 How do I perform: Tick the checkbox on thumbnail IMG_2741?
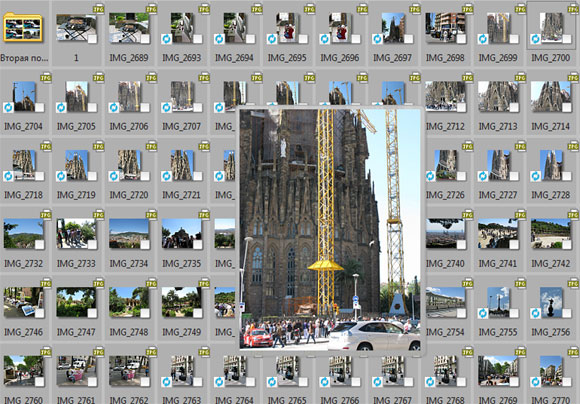click(514, 245)
